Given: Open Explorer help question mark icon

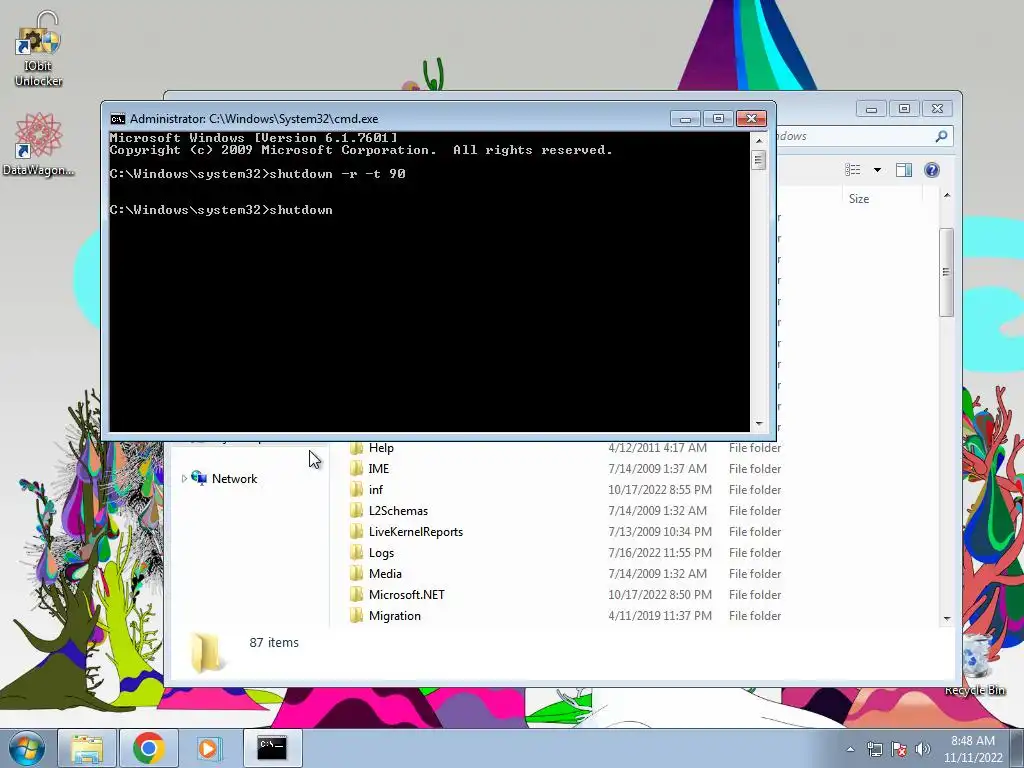Looking at the screenshot, I should point(932,170).
